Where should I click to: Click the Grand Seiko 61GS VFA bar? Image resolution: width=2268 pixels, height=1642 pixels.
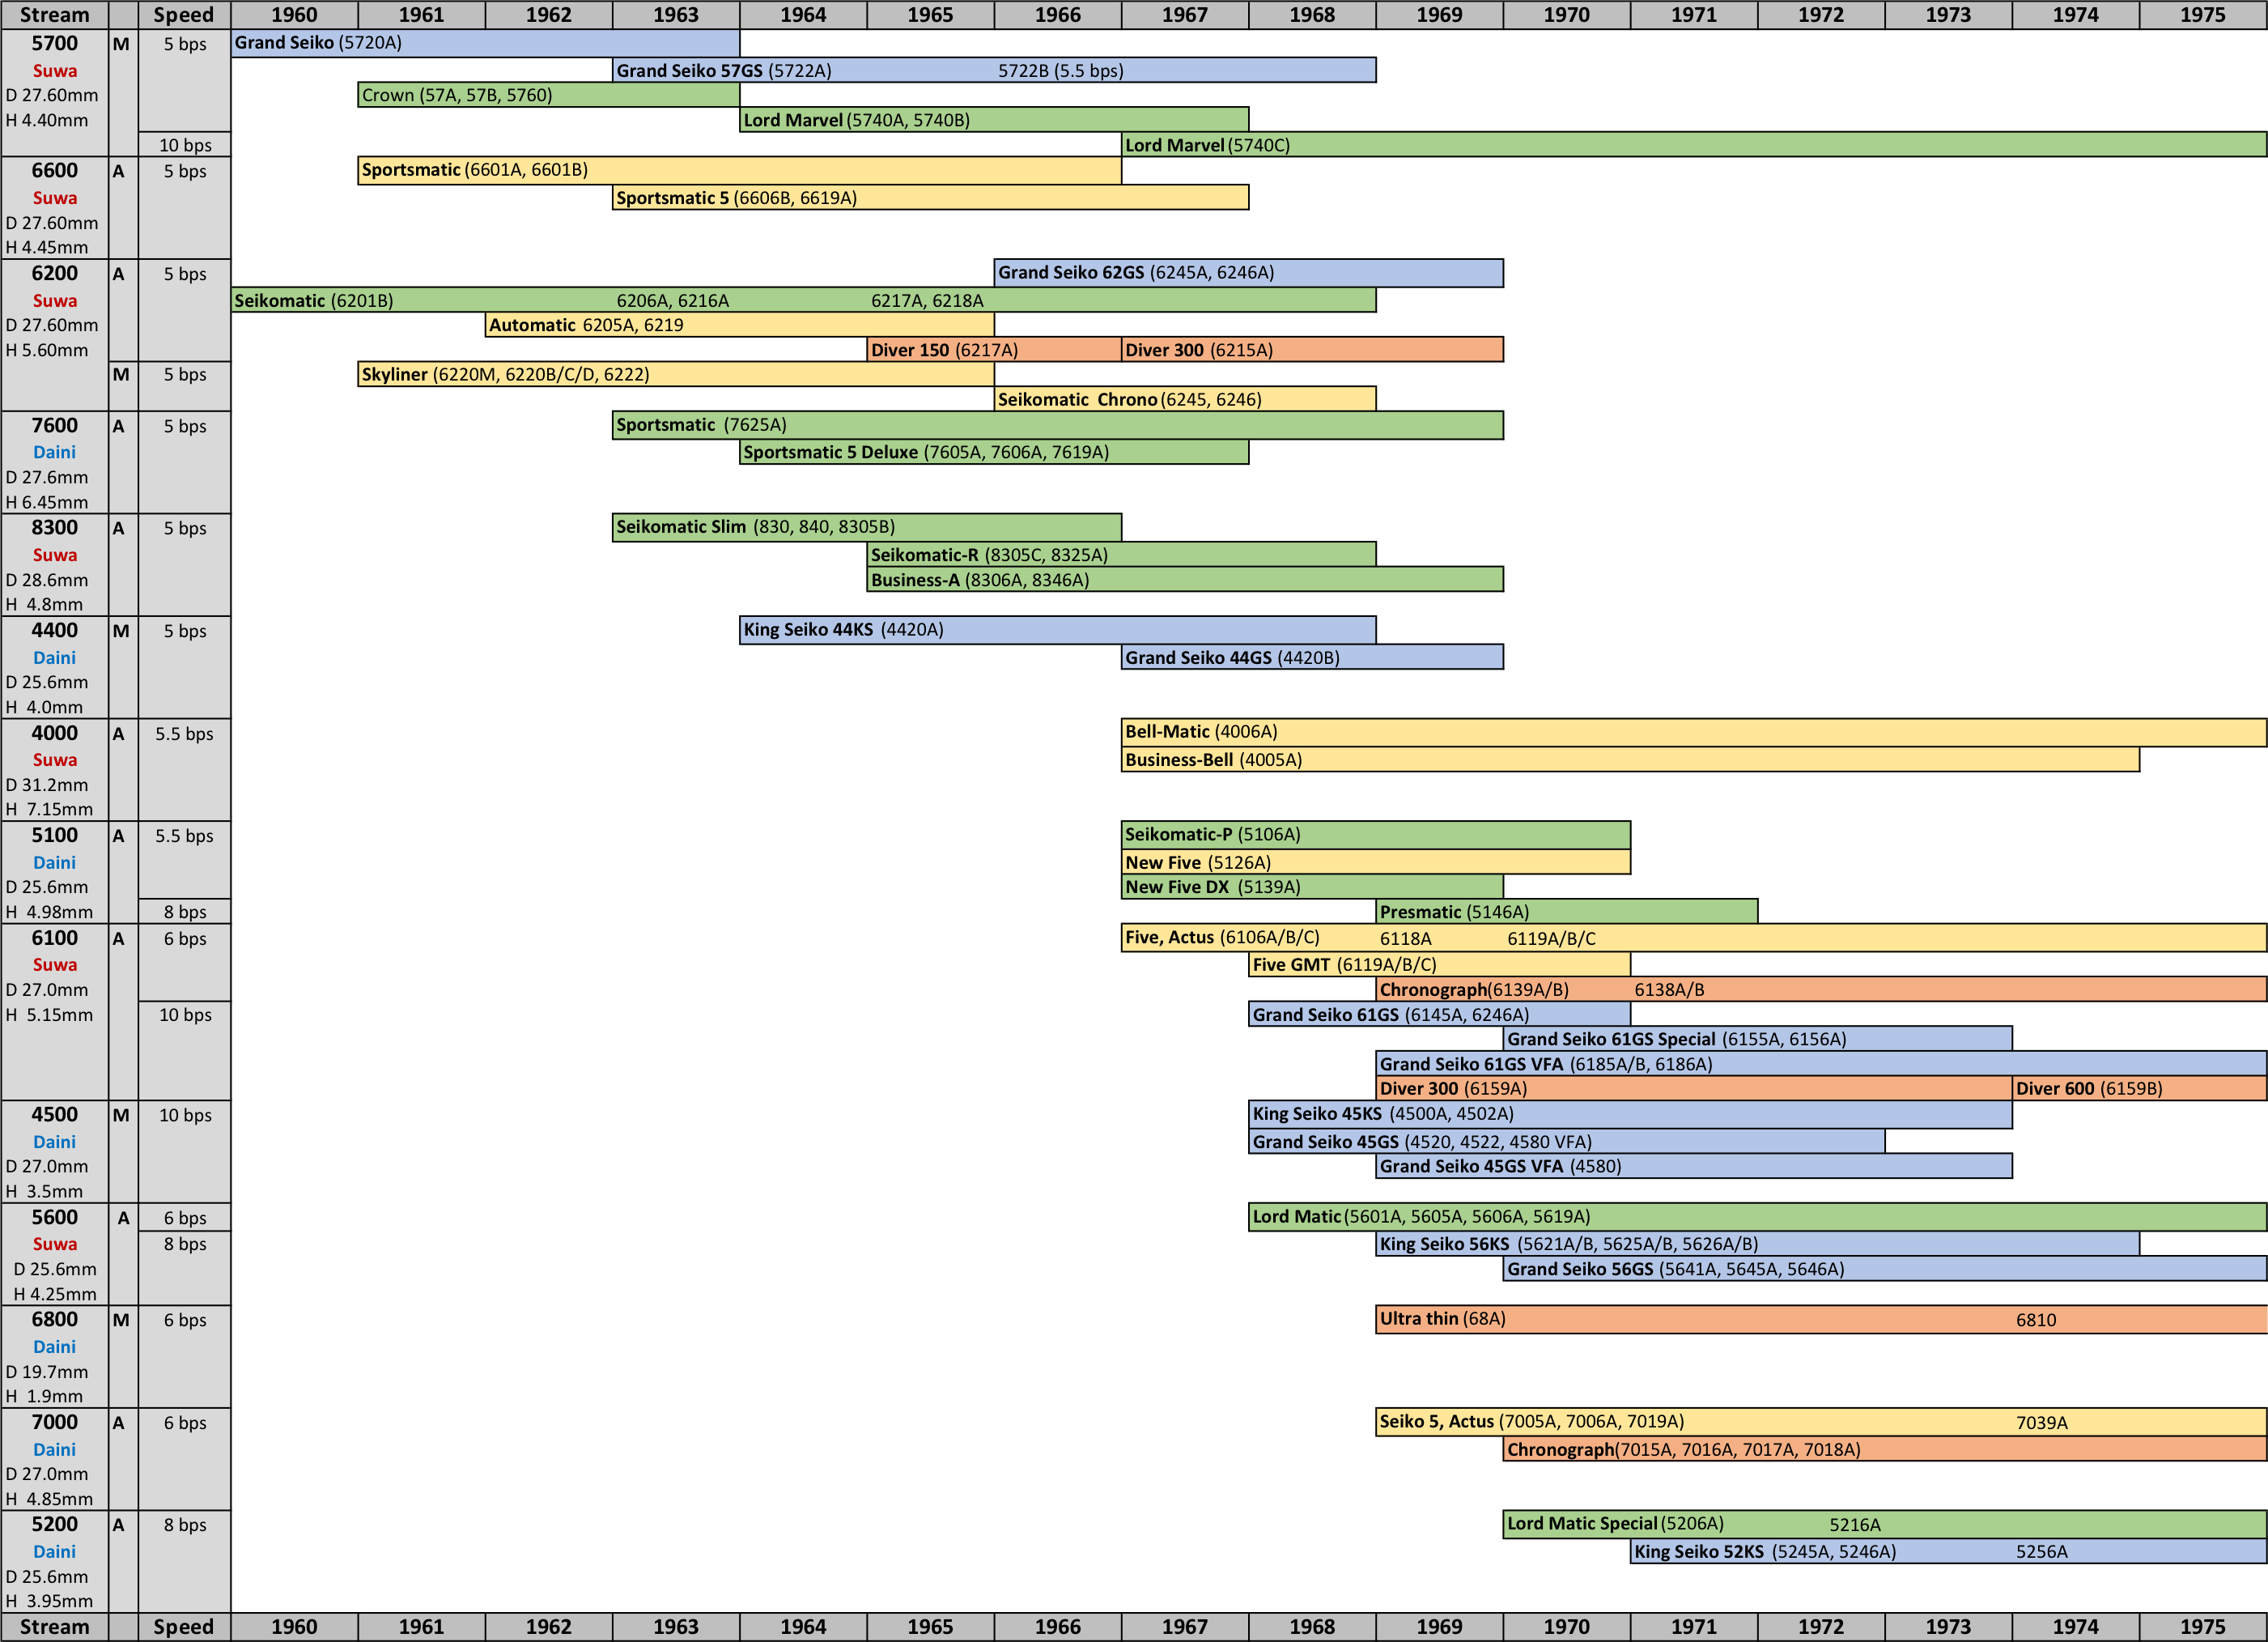(1821, 1063)
